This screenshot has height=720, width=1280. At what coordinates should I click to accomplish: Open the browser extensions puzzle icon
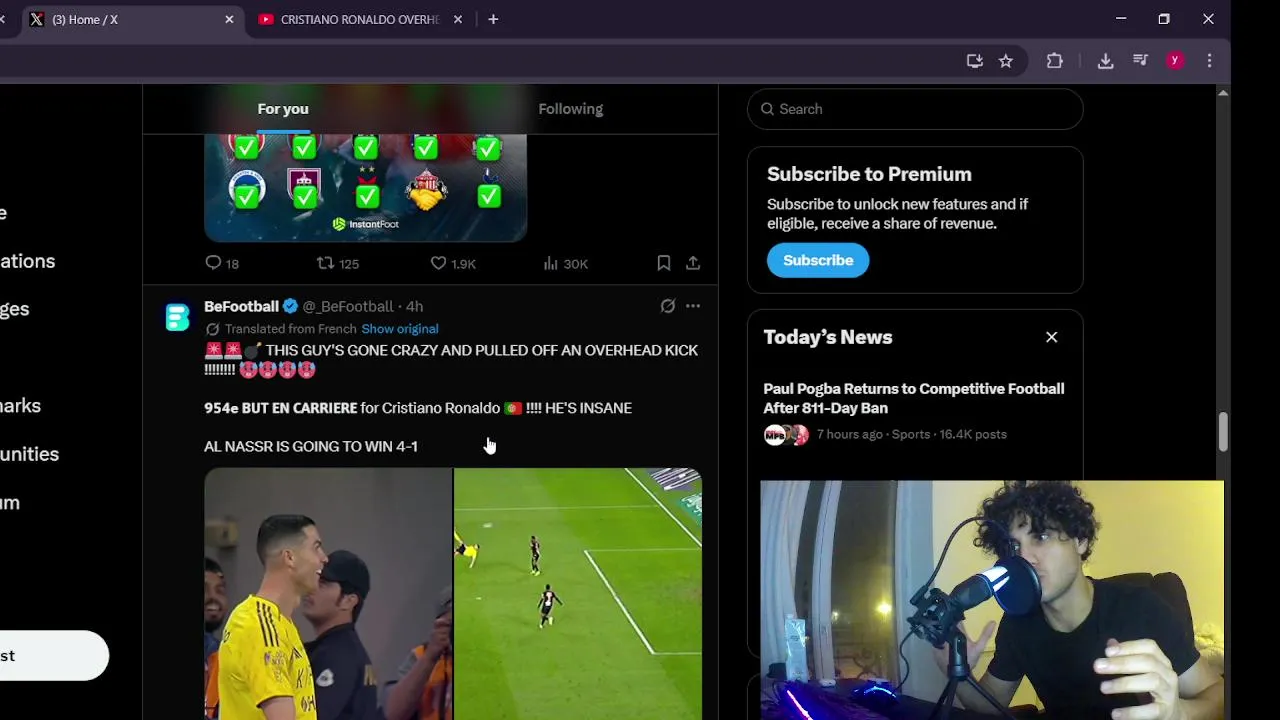point(1054,61)
